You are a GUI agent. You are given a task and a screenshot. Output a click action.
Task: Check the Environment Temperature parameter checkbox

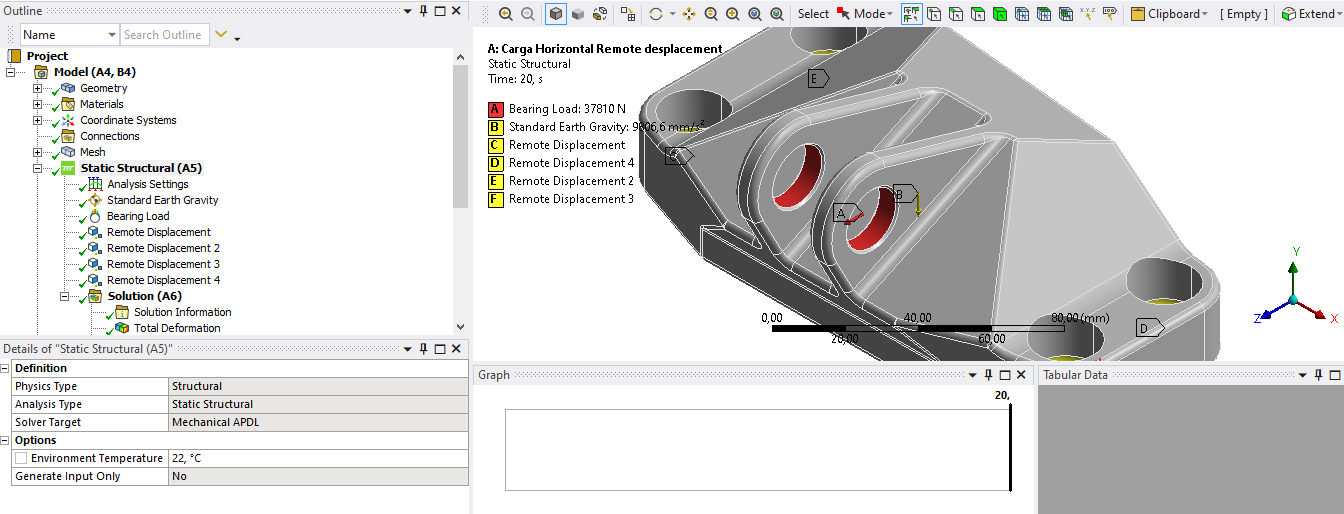[21, 458]
